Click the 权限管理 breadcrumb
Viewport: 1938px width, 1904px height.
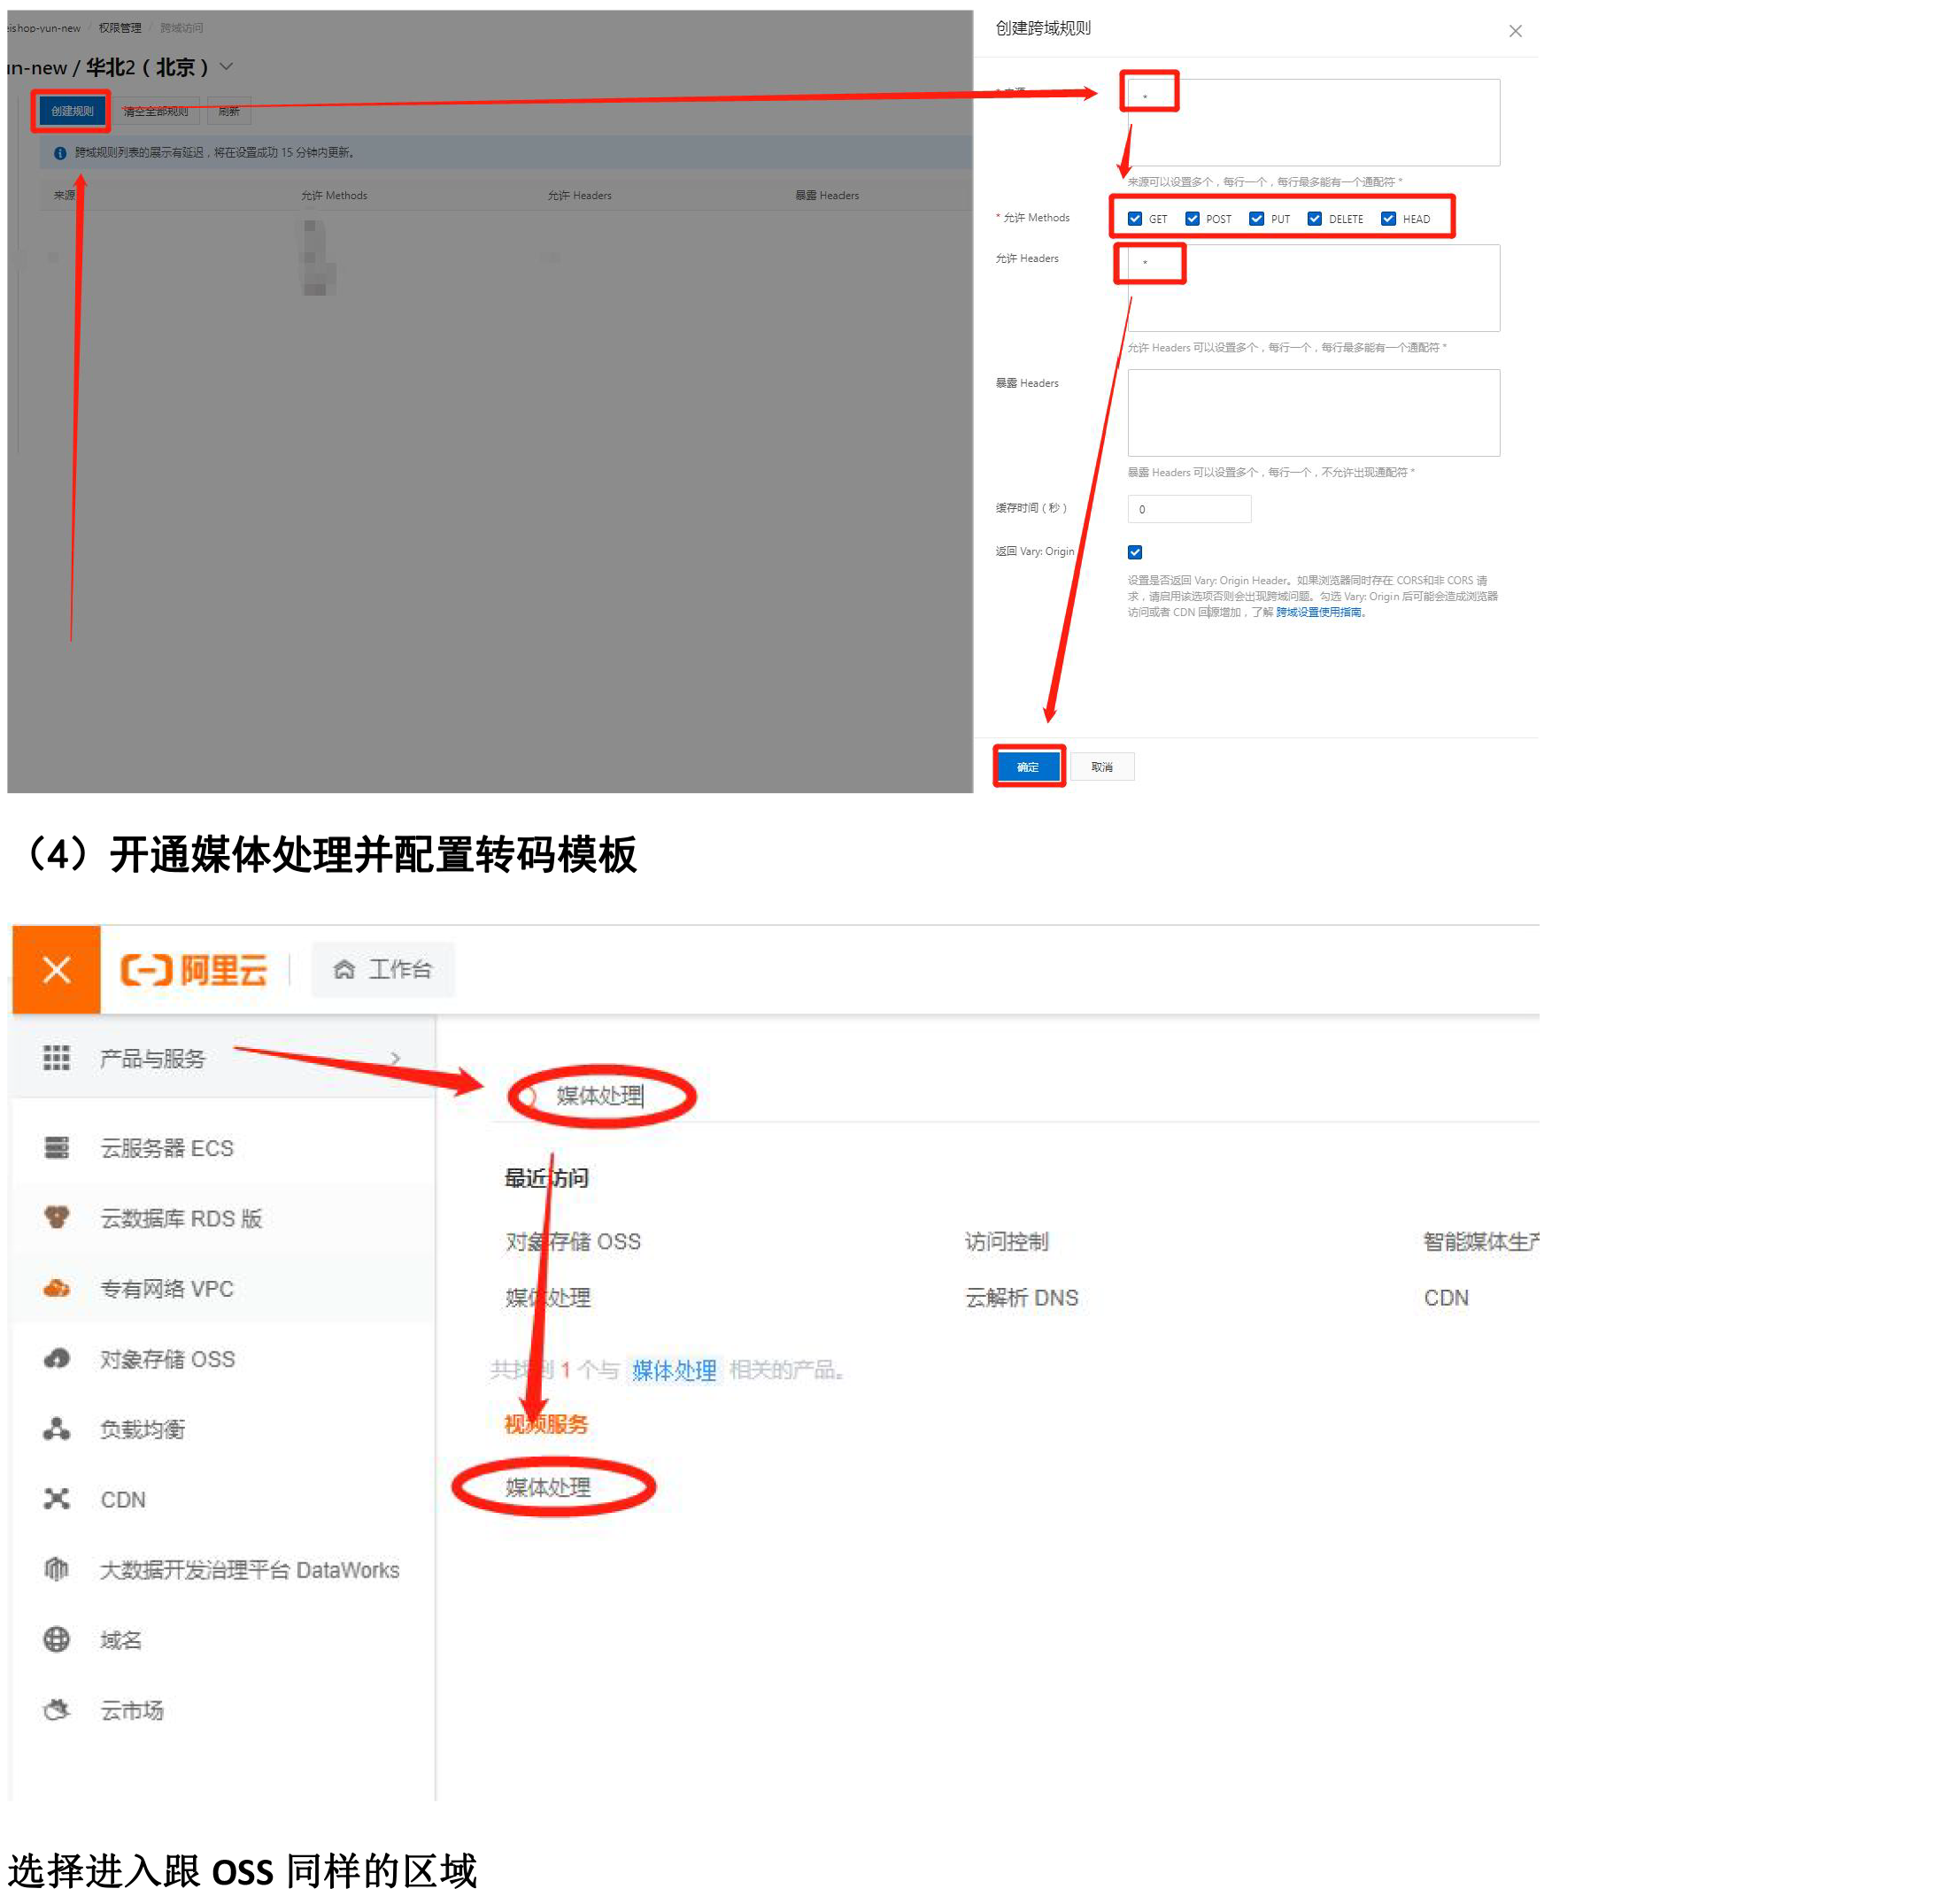[x=120, y=28]
